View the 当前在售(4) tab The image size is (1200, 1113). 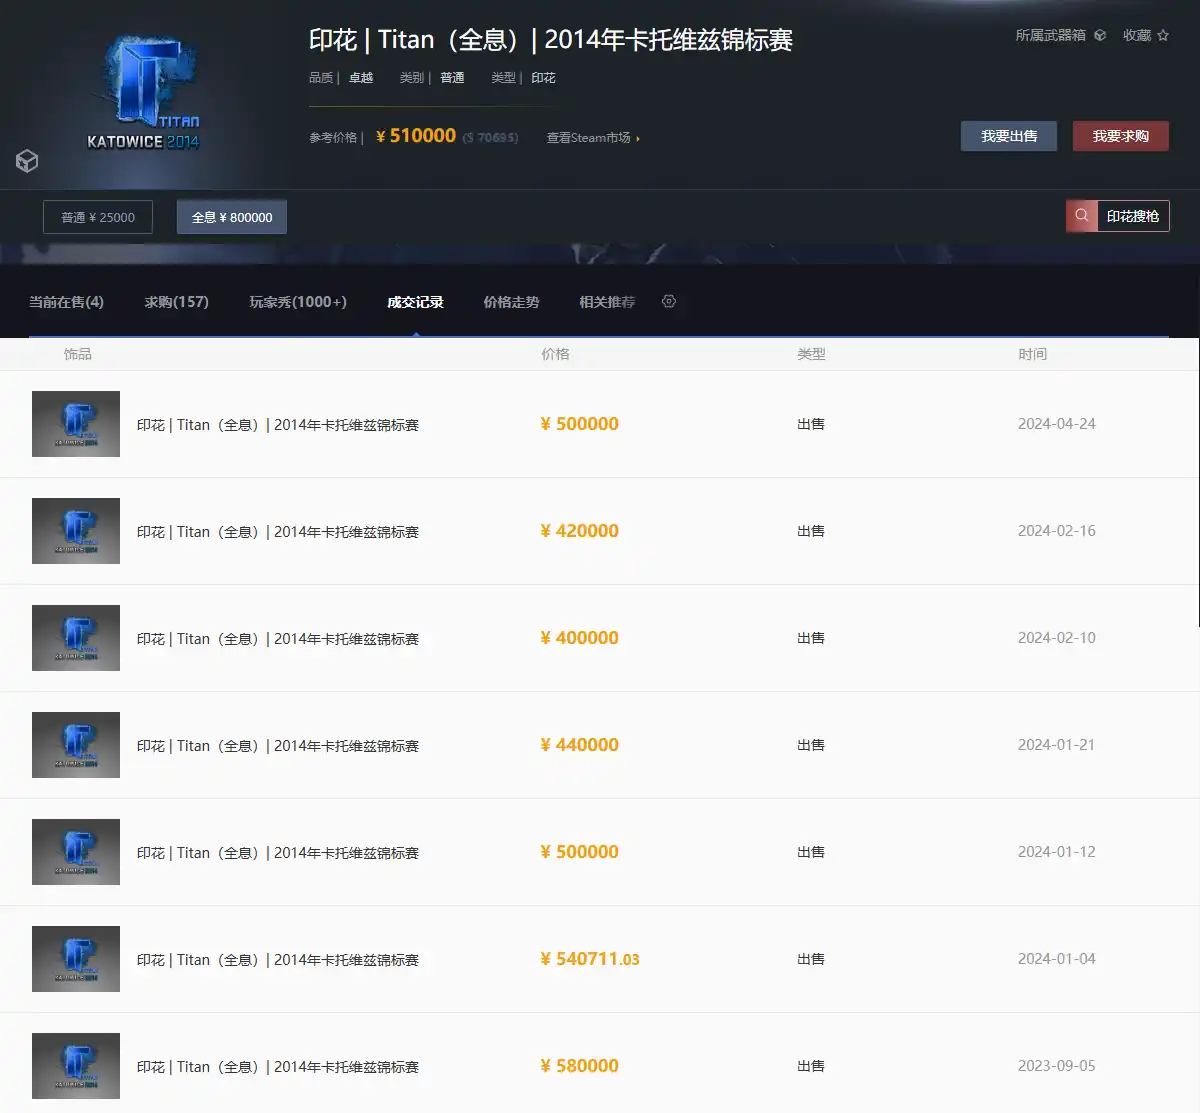65,301
